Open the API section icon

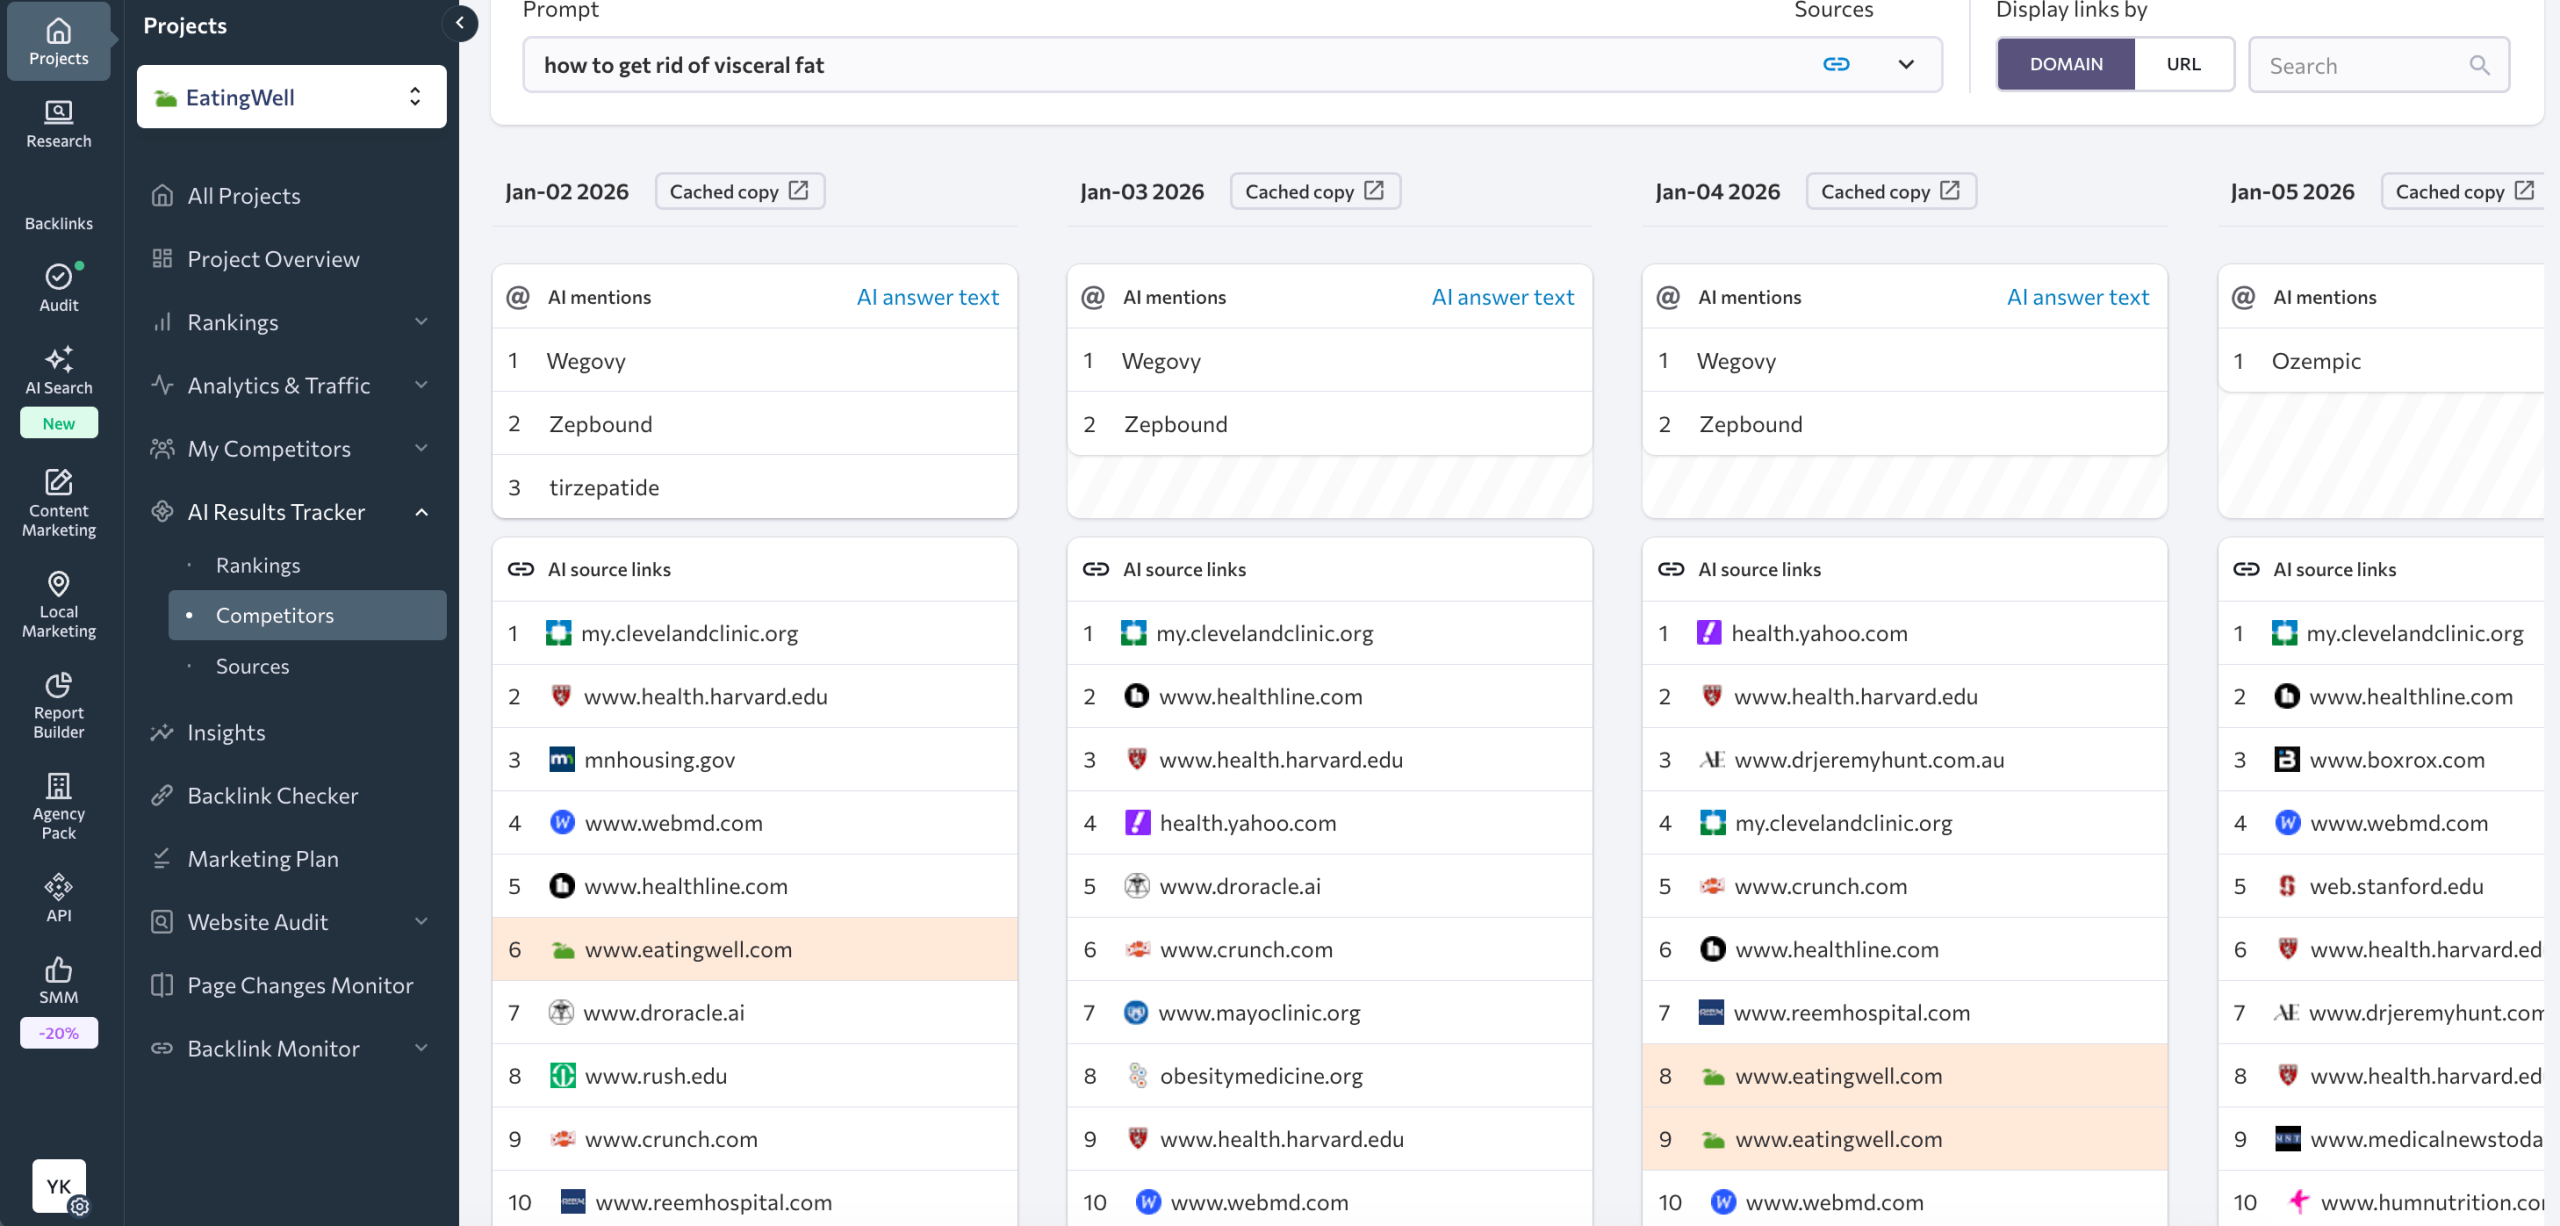[58, 893]
